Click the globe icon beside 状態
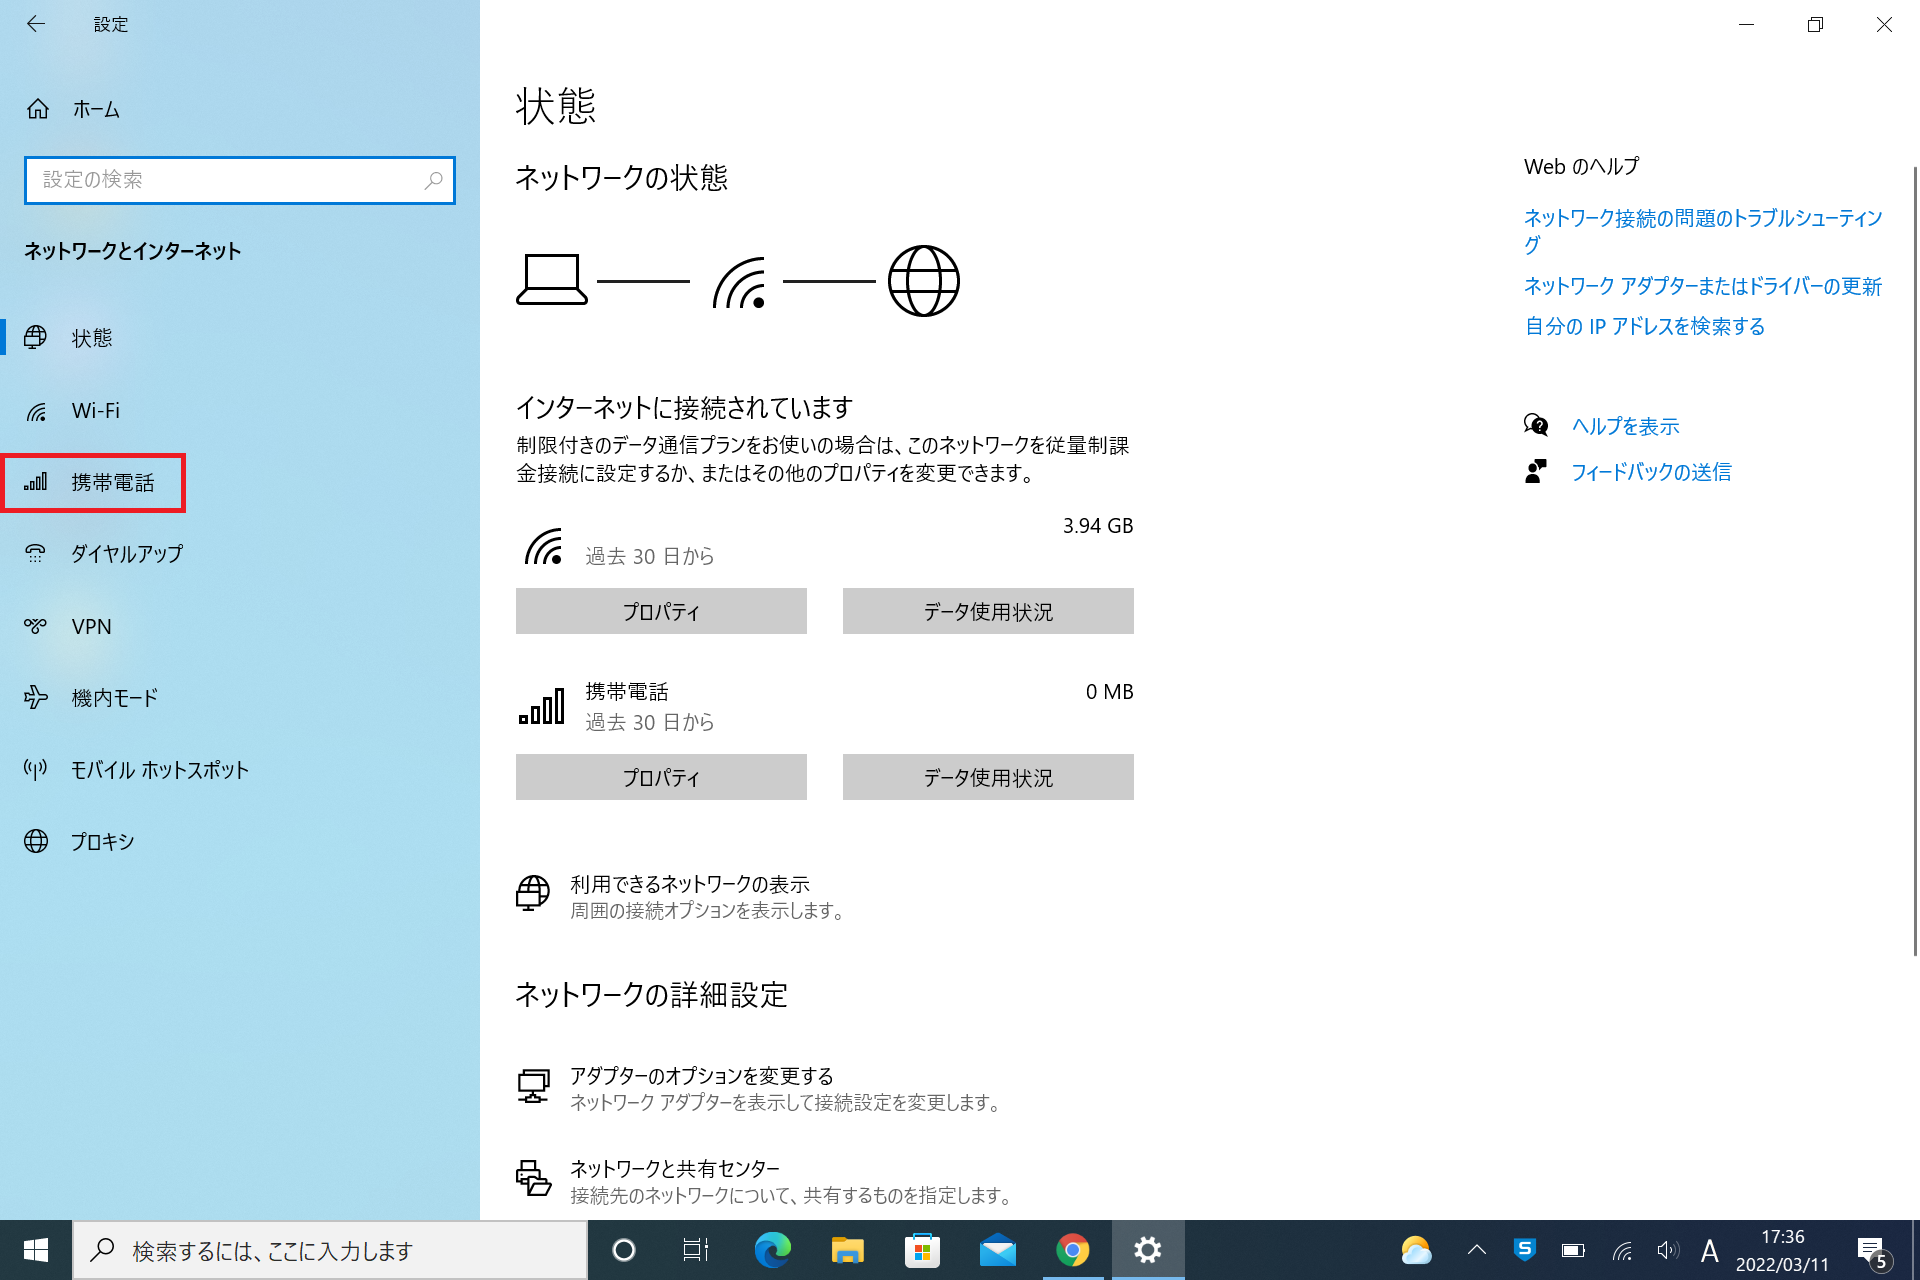 [x=36, y=338]
